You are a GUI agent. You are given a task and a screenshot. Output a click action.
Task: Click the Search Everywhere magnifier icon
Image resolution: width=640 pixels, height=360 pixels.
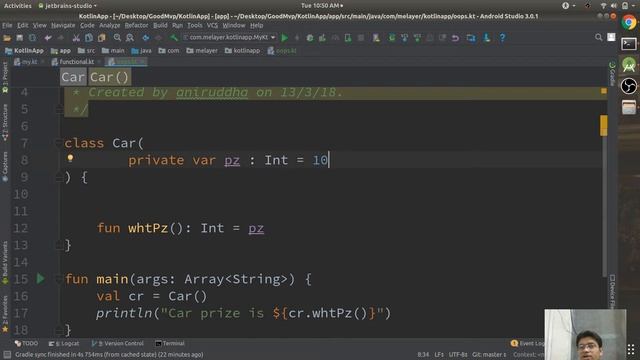pos(598,38)
